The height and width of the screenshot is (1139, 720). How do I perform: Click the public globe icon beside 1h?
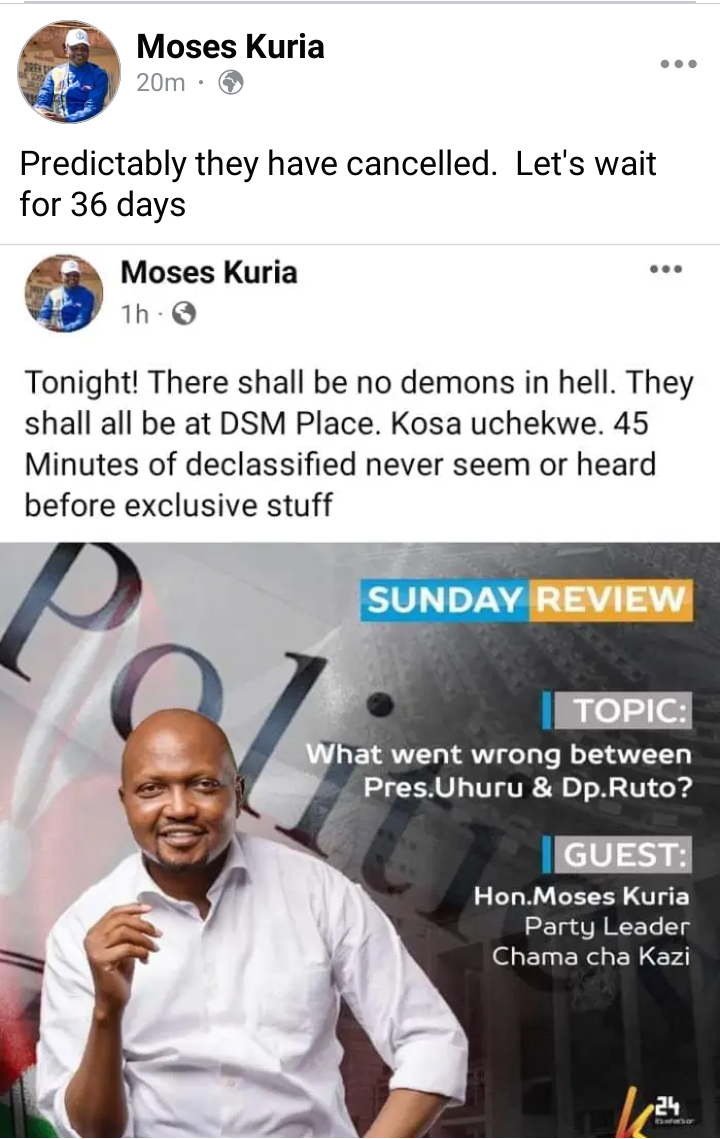point(184,314)
